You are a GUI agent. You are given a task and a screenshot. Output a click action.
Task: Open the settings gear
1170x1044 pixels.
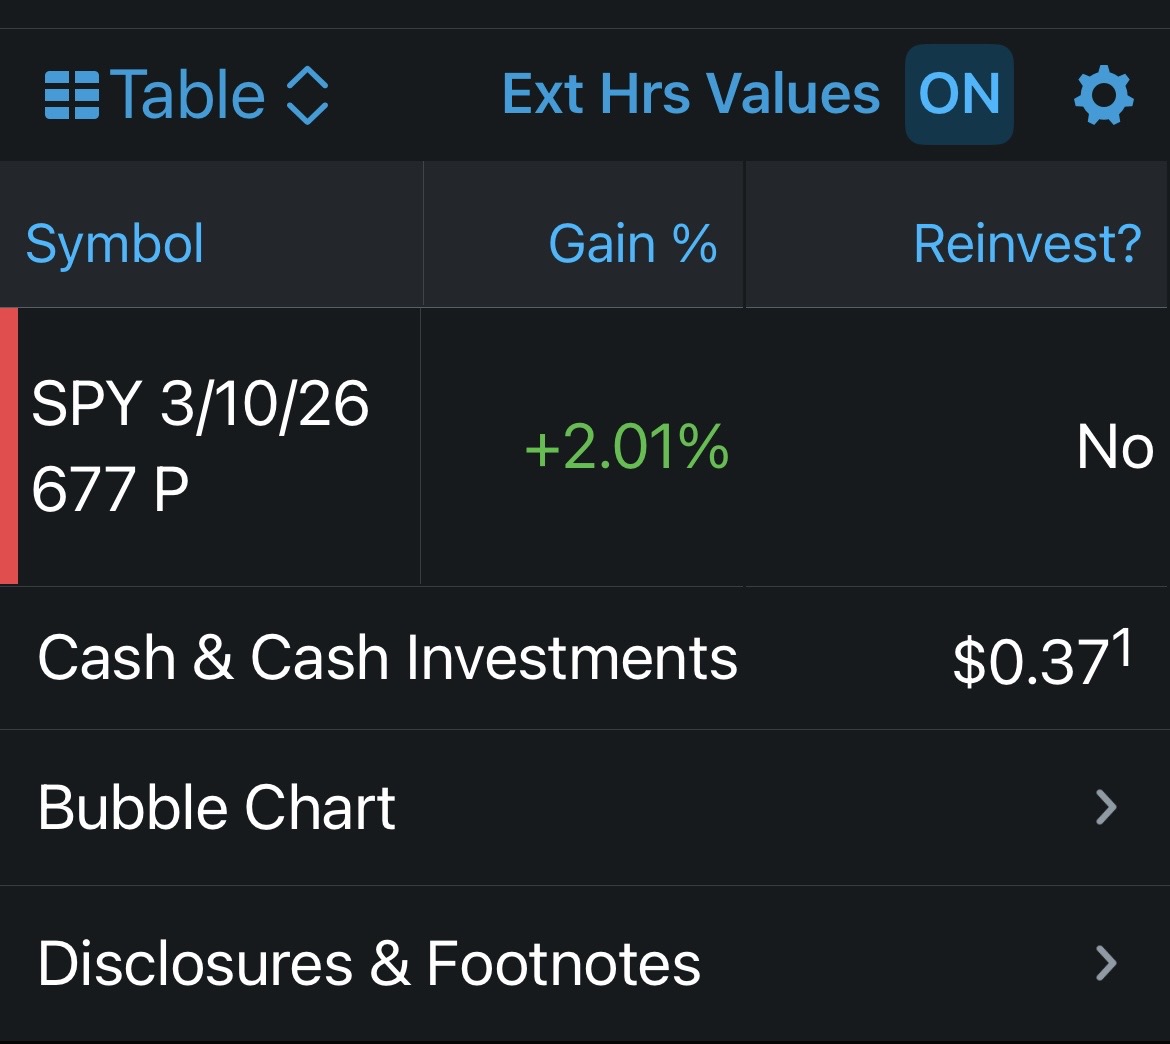coord(1103,96)
